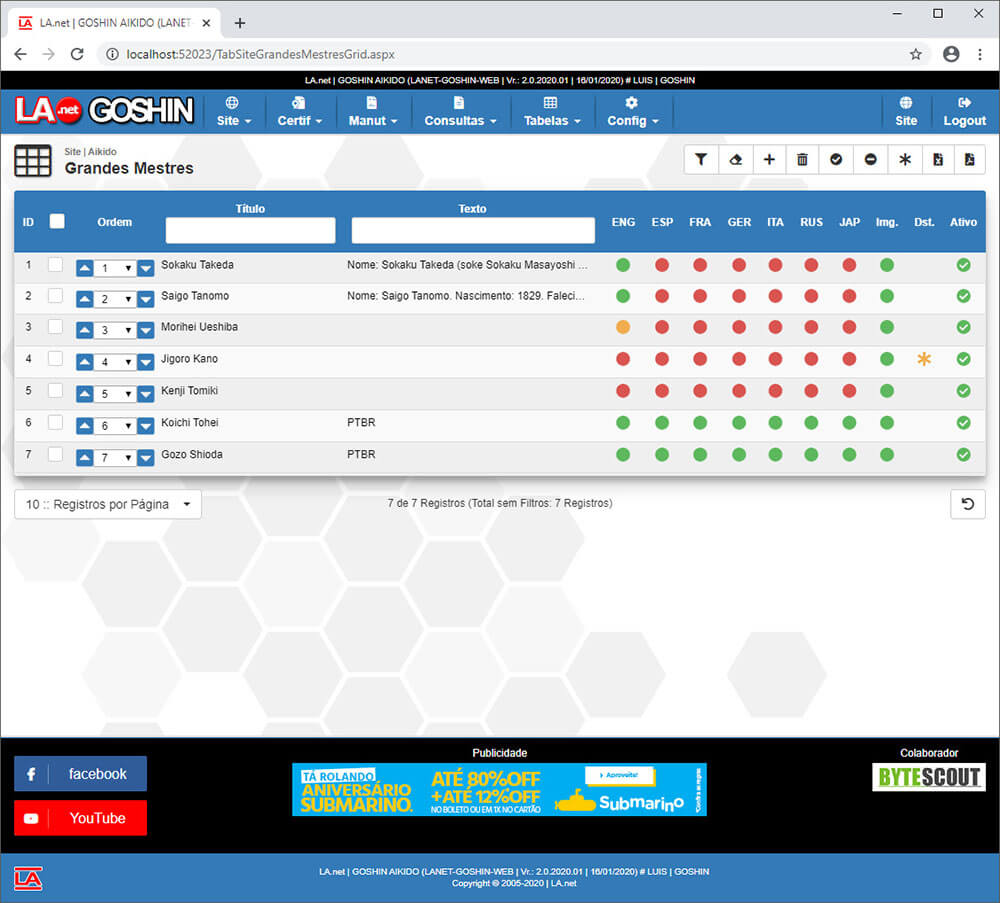Toggle the select-all header checkbox
1000x903 pixels.
point(57,221)
